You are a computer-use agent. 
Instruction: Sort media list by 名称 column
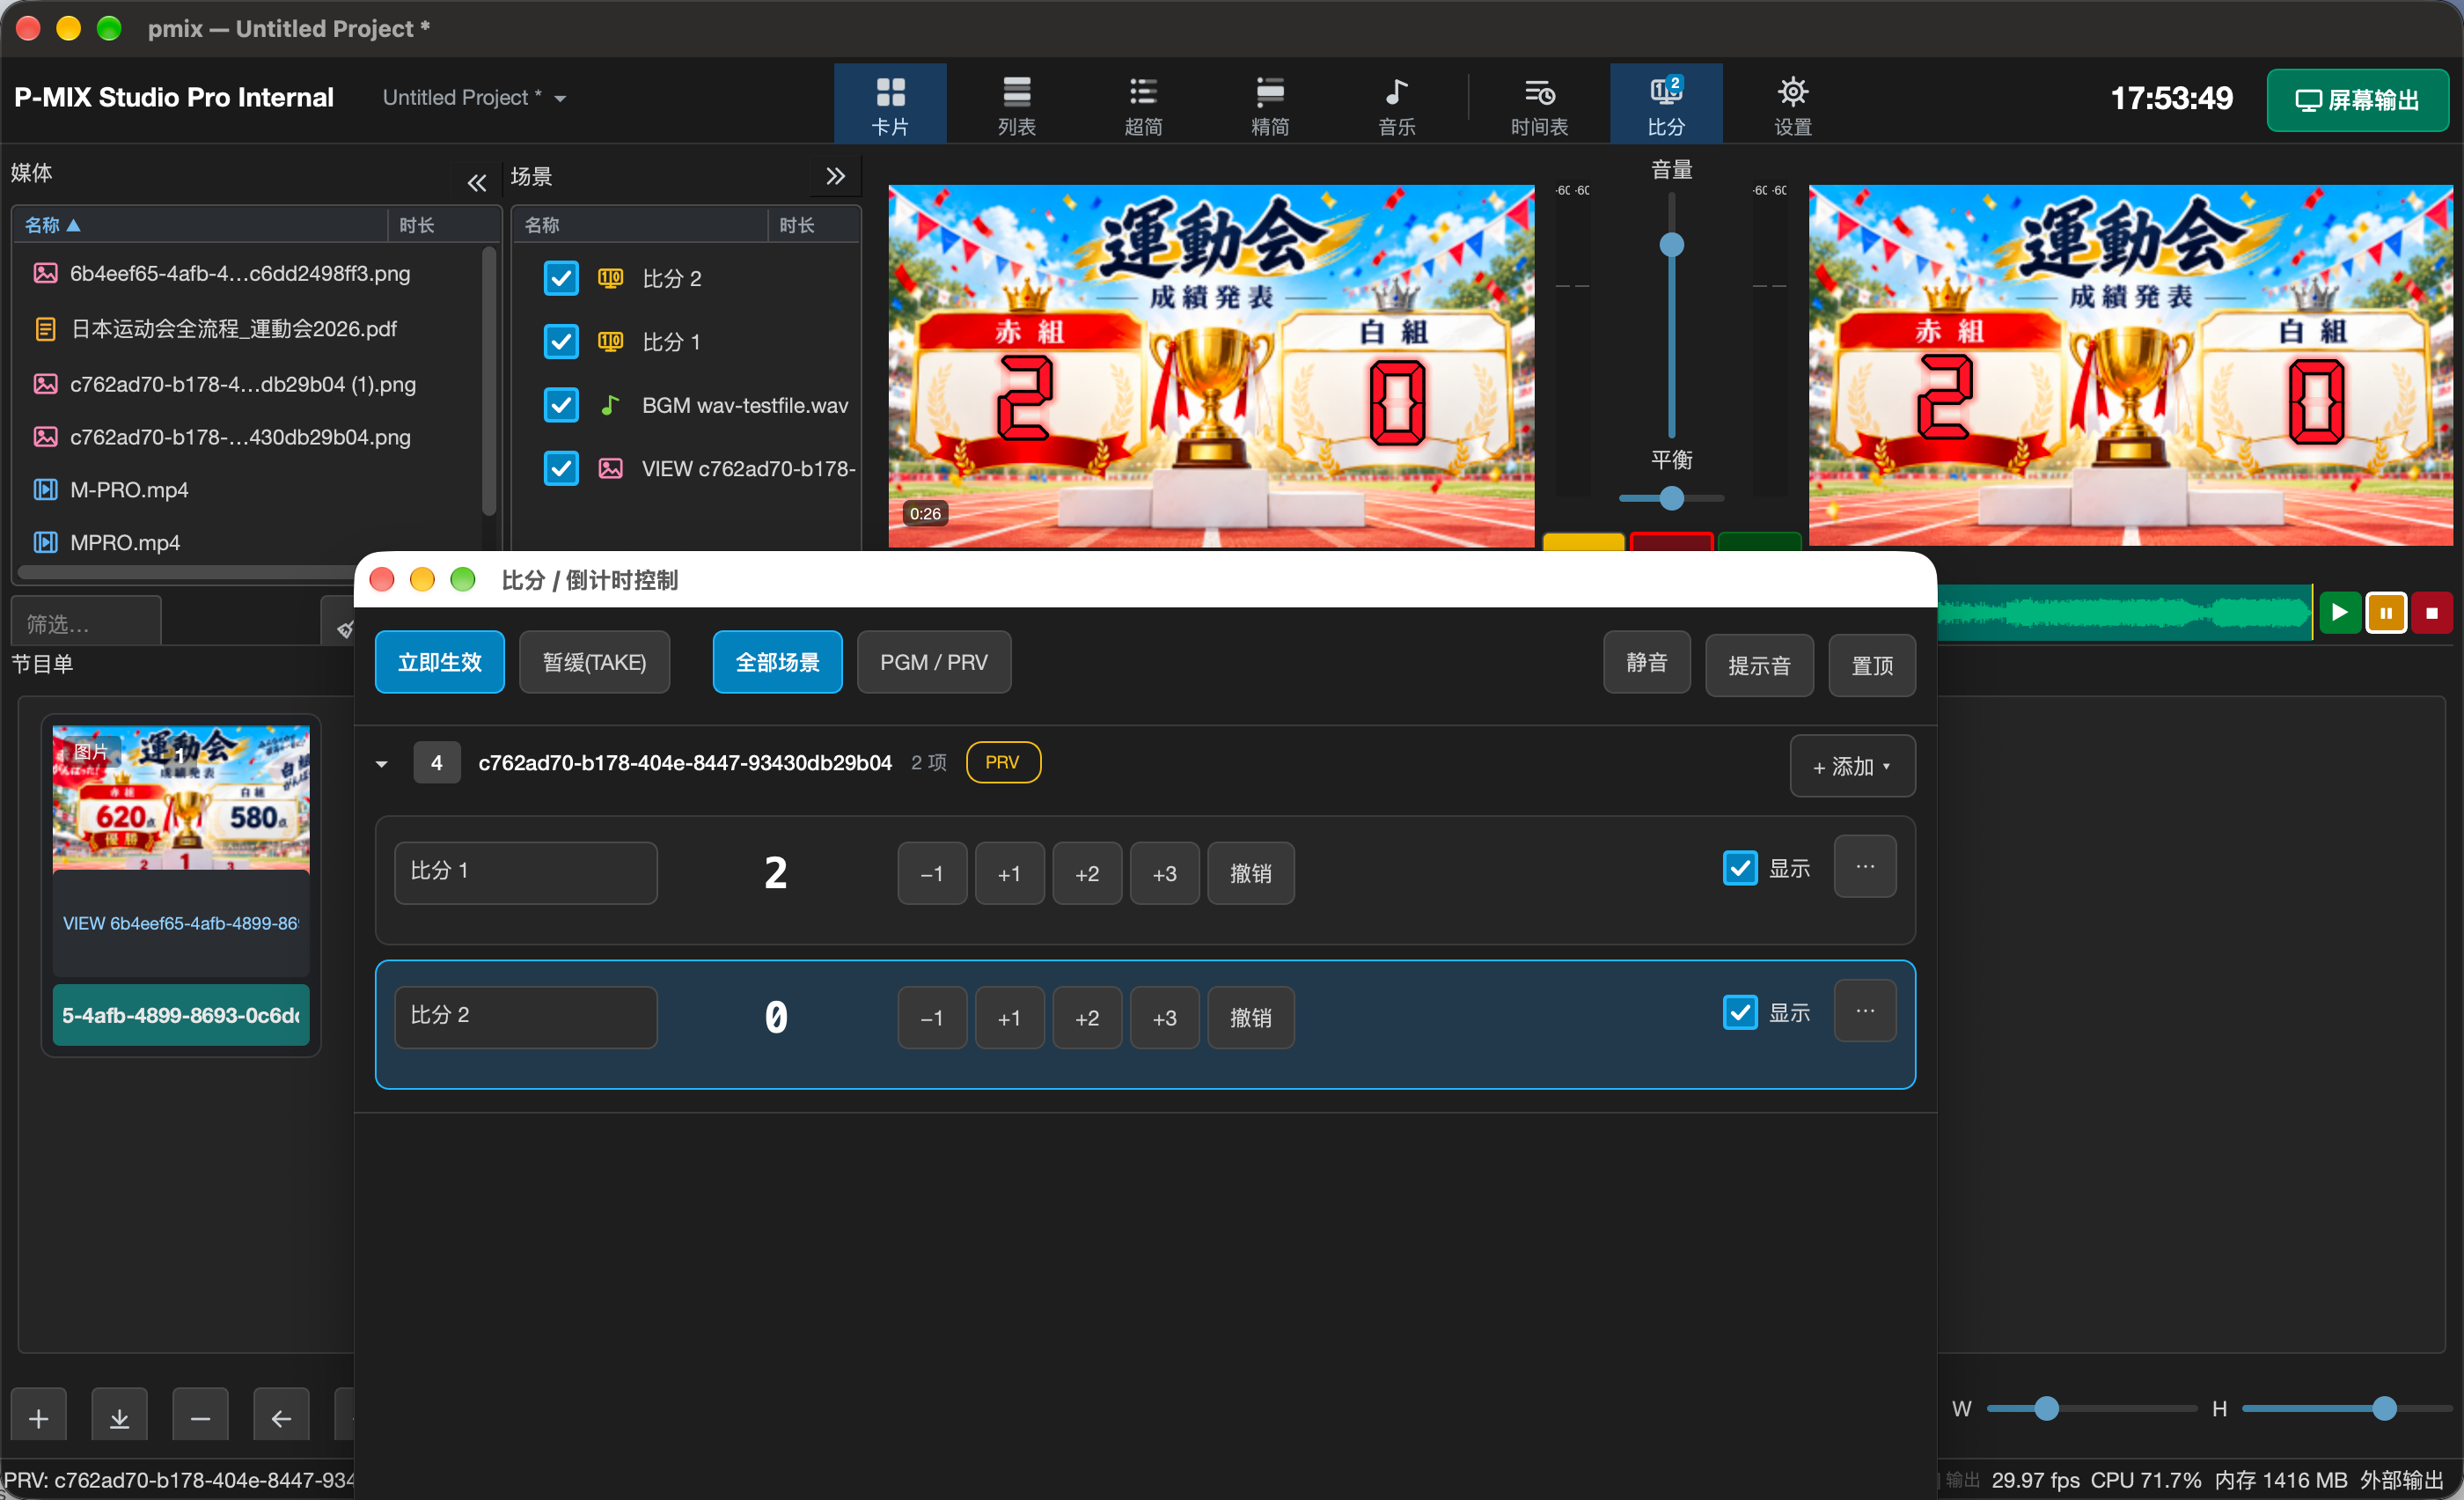click(x=198, y=225)
